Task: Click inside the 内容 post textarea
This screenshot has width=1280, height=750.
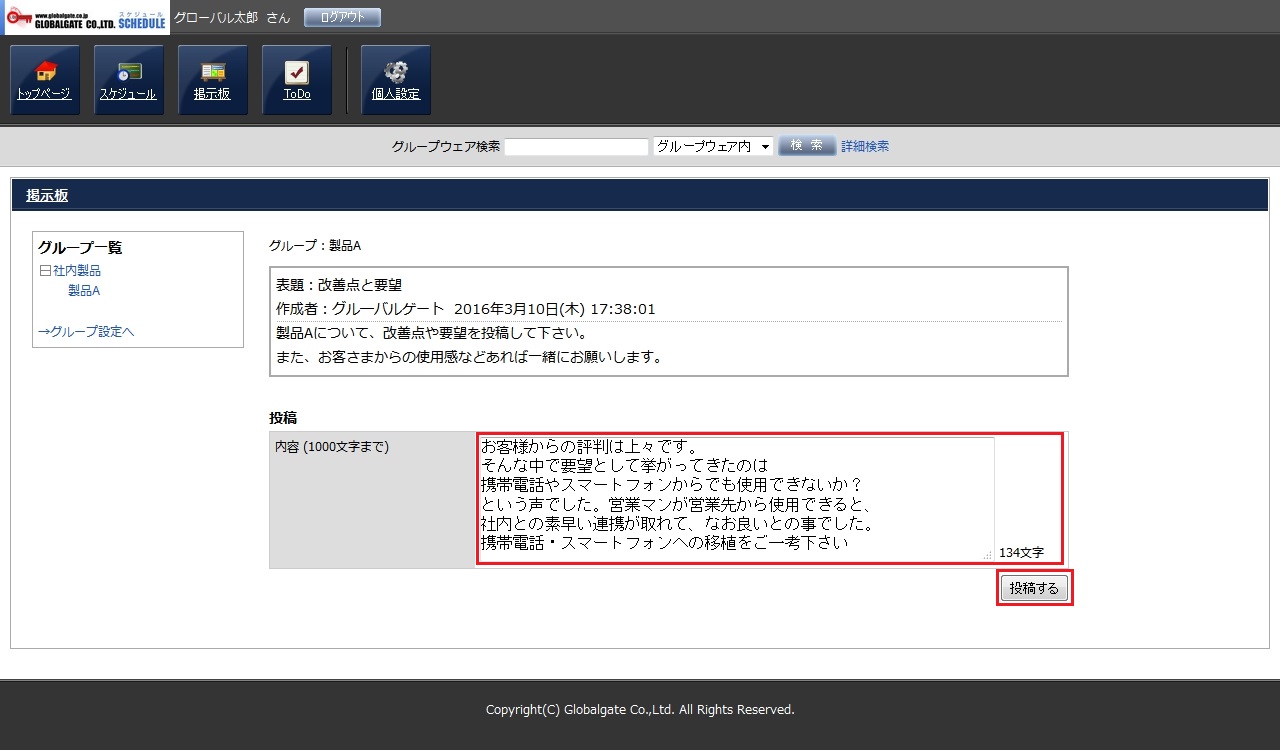Action: (735, 498)
